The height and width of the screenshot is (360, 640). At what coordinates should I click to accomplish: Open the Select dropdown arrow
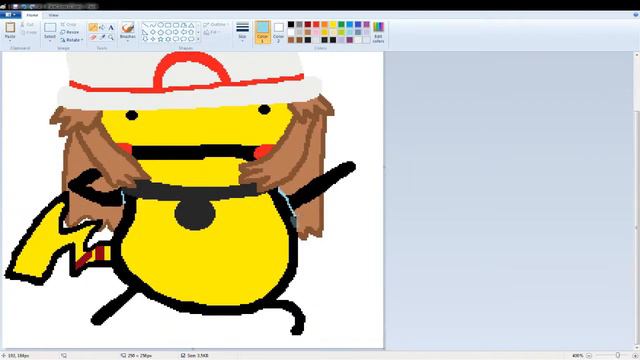coord(50,40)
